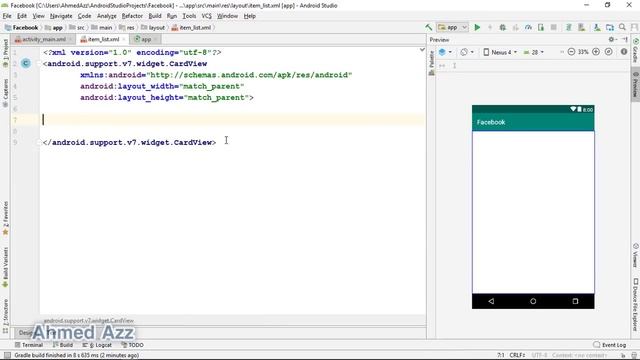Toggle the Build Variants side panel
The image size is (640, 360).
coord(5,267)
